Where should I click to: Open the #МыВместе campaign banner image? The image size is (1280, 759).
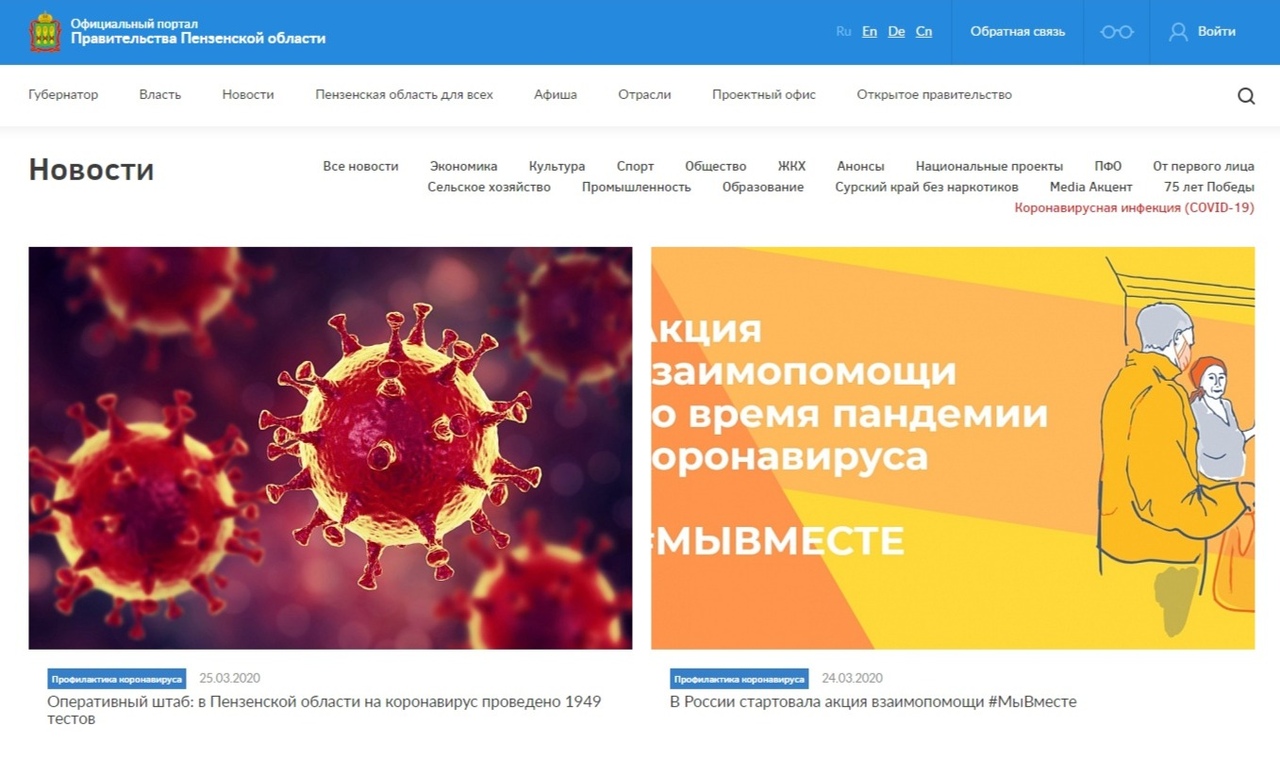(952, 448)
